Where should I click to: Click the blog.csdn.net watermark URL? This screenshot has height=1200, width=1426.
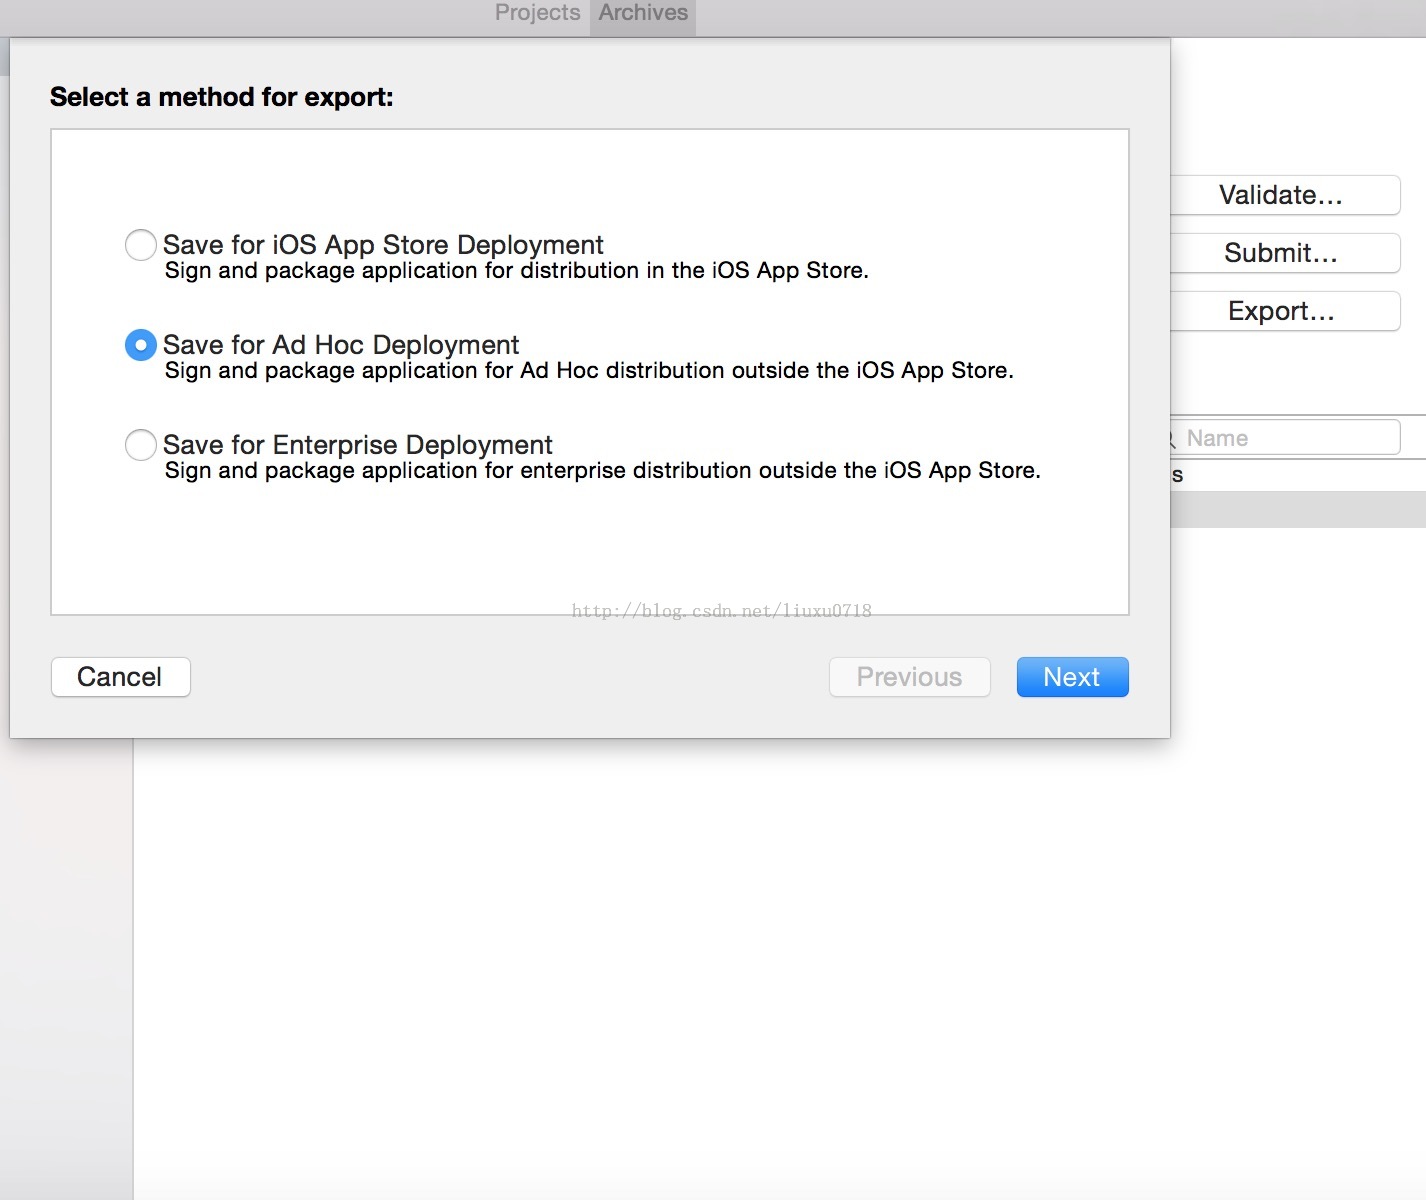point(721,610)
